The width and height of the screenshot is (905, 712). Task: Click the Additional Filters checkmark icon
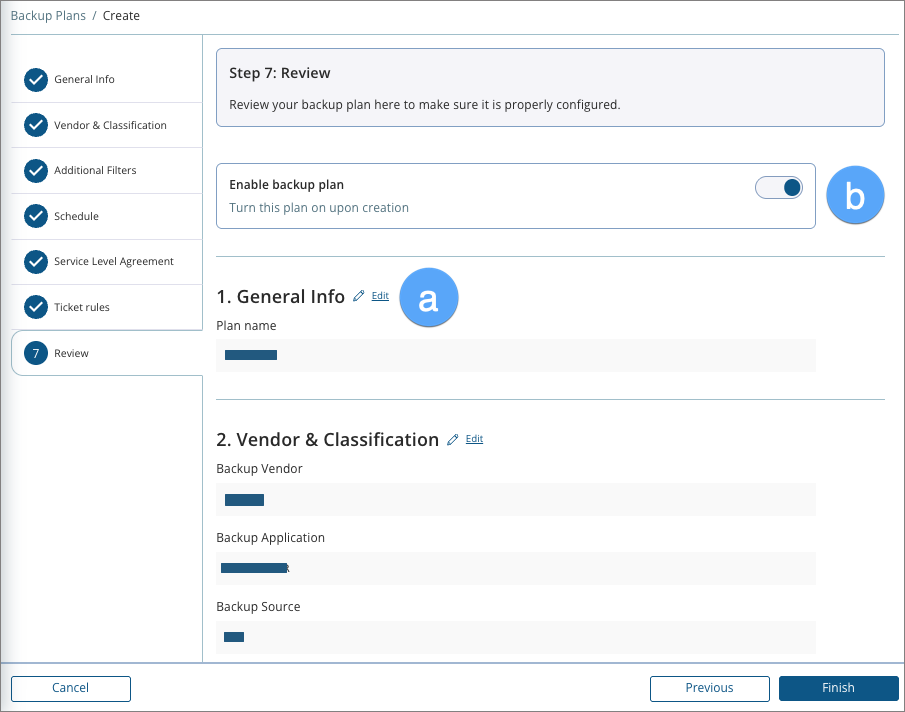coord(36,171)
